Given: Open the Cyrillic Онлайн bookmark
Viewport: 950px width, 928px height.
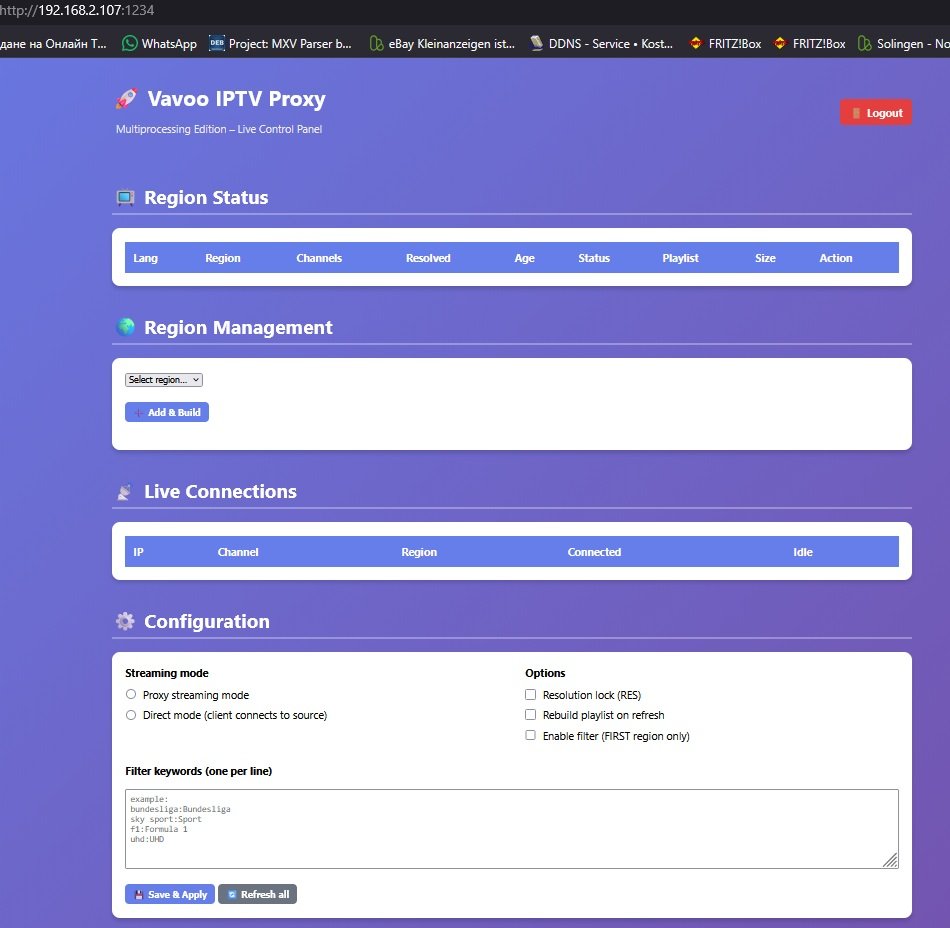Looking at the screenshot, I should [53, 44].
